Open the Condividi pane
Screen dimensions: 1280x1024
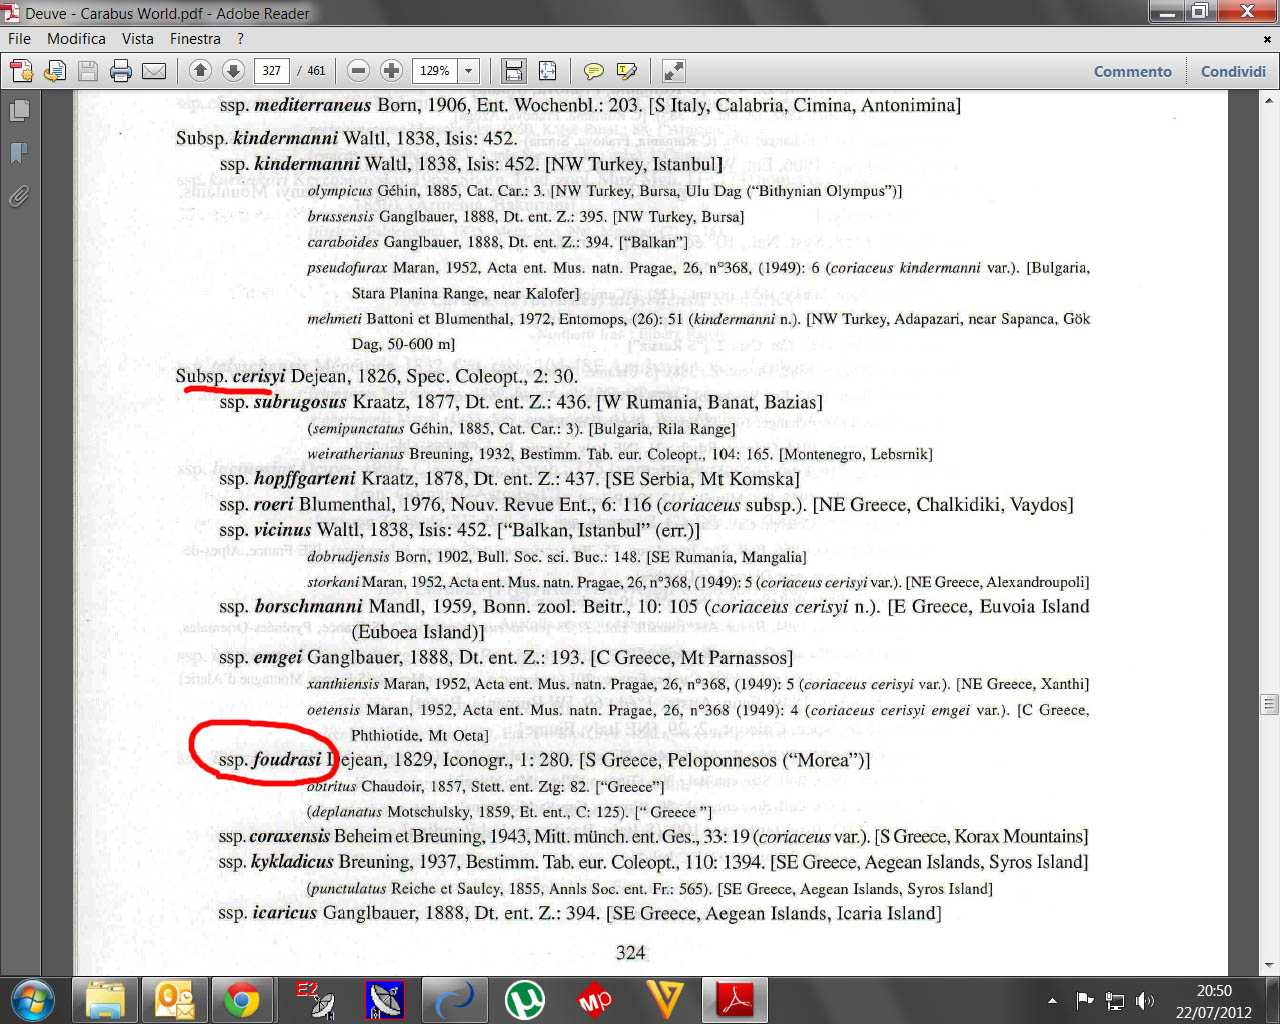point(1233,71)
